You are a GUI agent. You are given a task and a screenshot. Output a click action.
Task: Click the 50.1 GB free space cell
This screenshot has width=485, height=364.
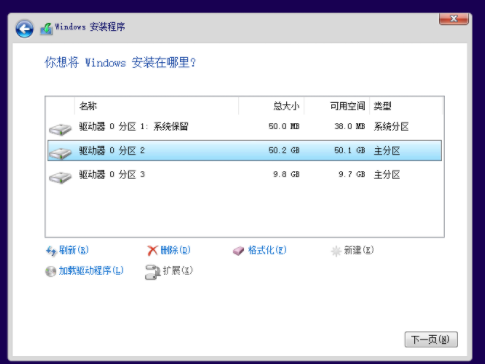(x=350, y=150)
